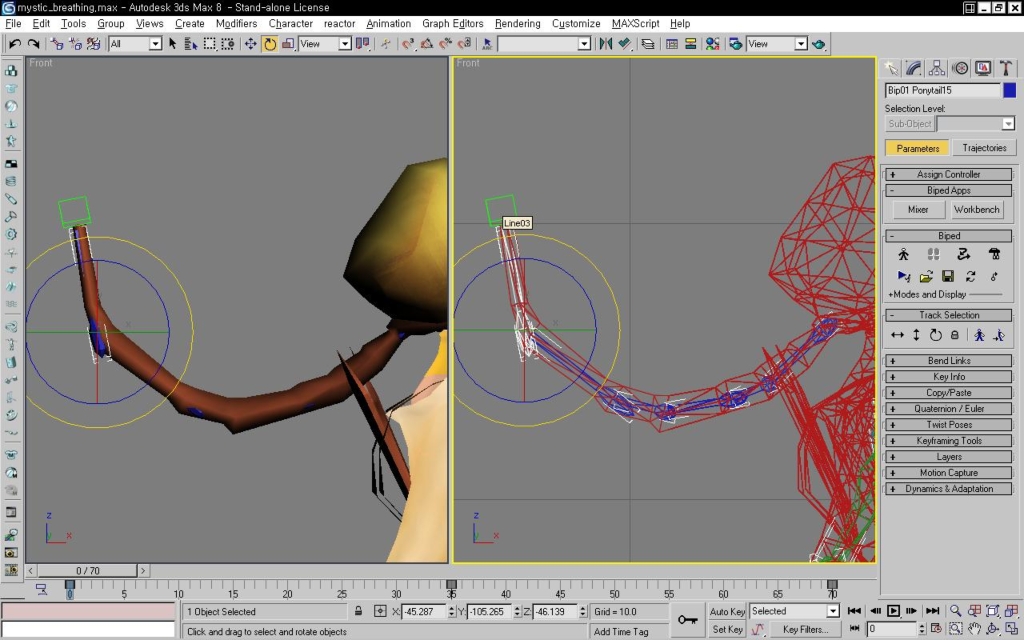This screenshot has width=1024, height=640.
Task: Open the named selection sets dropdown
Action: tap(584, 44)
